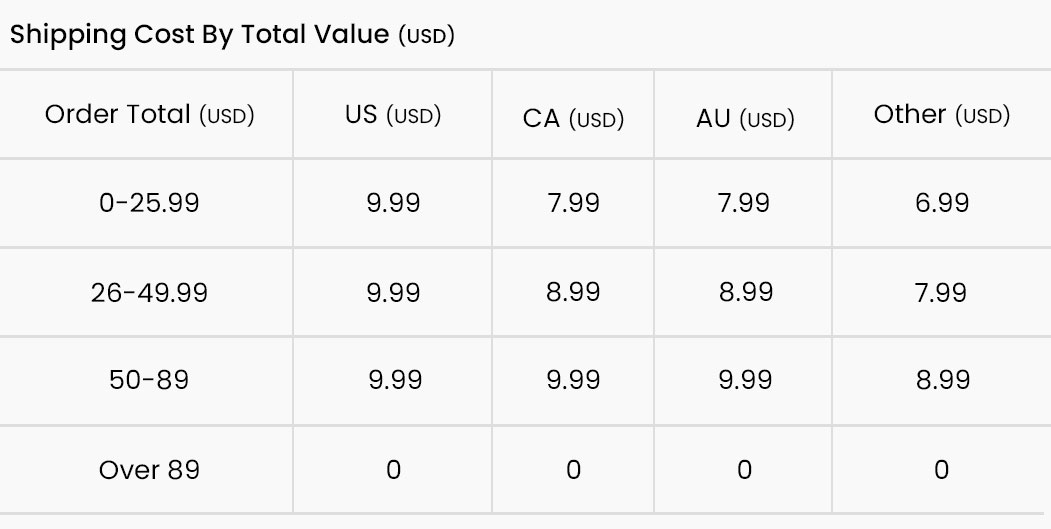Select AU 8.99 cost in 26-49.99 row
This screenshot has height=529, width=1051.
tap(745, 292)
